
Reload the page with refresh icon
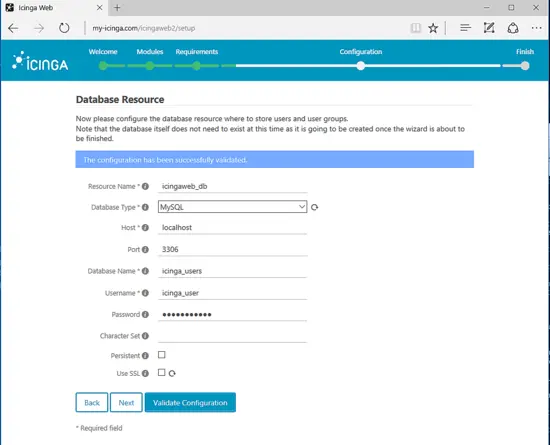pos(64,28)
